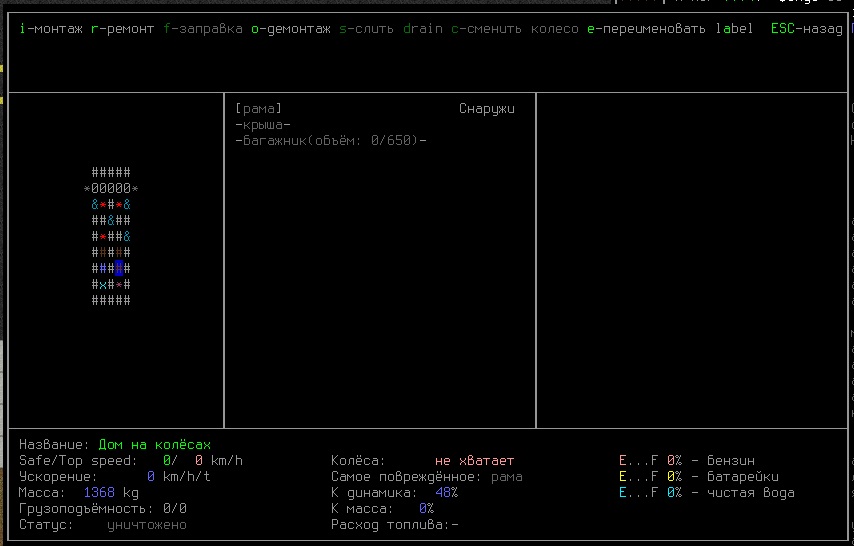Screen dimensions: 854x546
Task: Choose the i-монтаж install option
Action: tap(51, 29)
